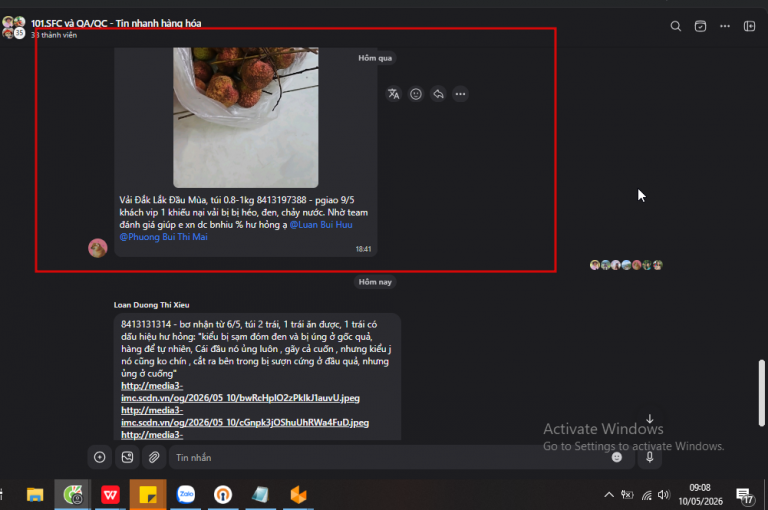Open Zalo from the taskbar

point(186,495)
